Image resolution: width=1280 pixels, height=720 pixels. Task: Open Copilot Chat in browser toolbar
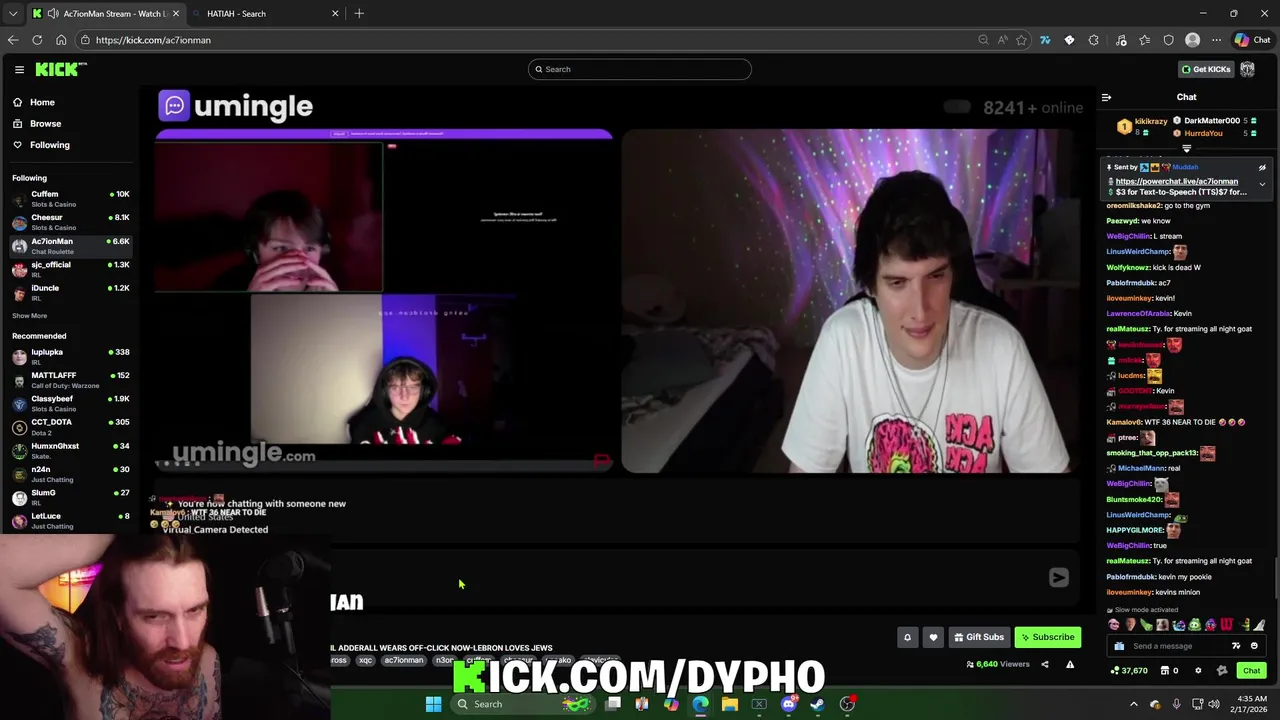(1253, 40)
